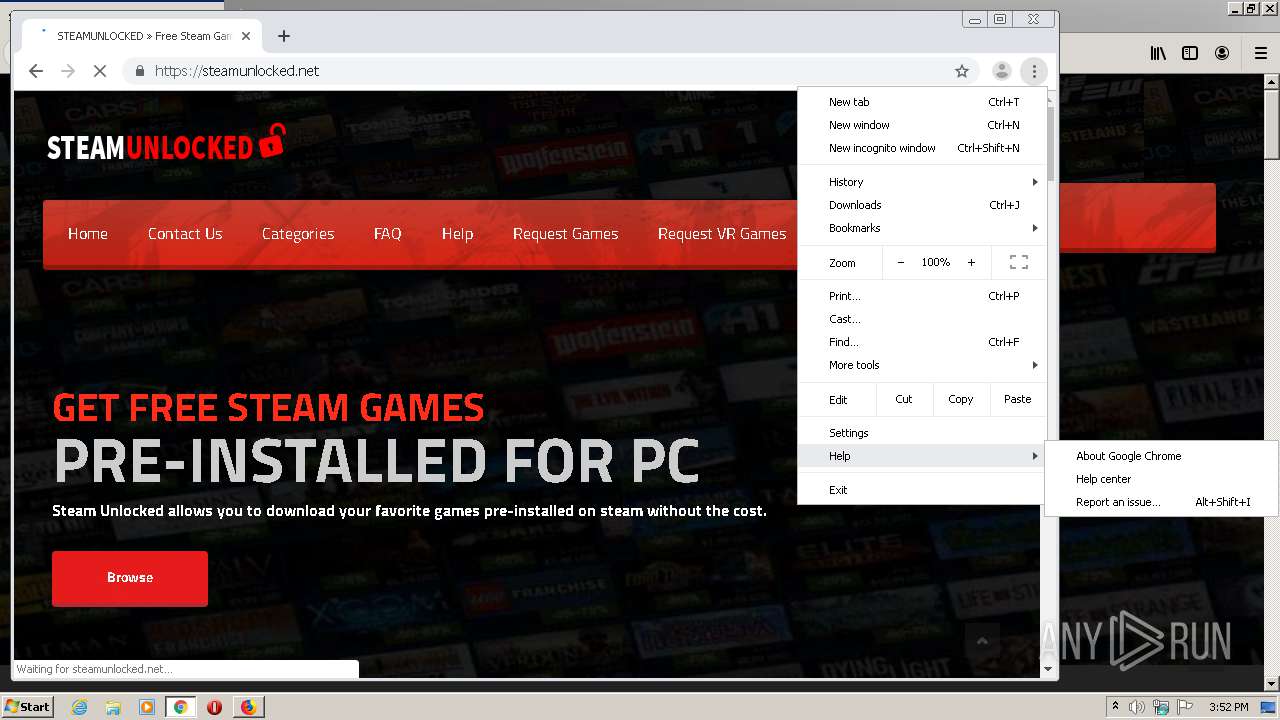Go to Home in the site navigation
Viewport: 1280px width, 720px height.
[x=88, y=234]
